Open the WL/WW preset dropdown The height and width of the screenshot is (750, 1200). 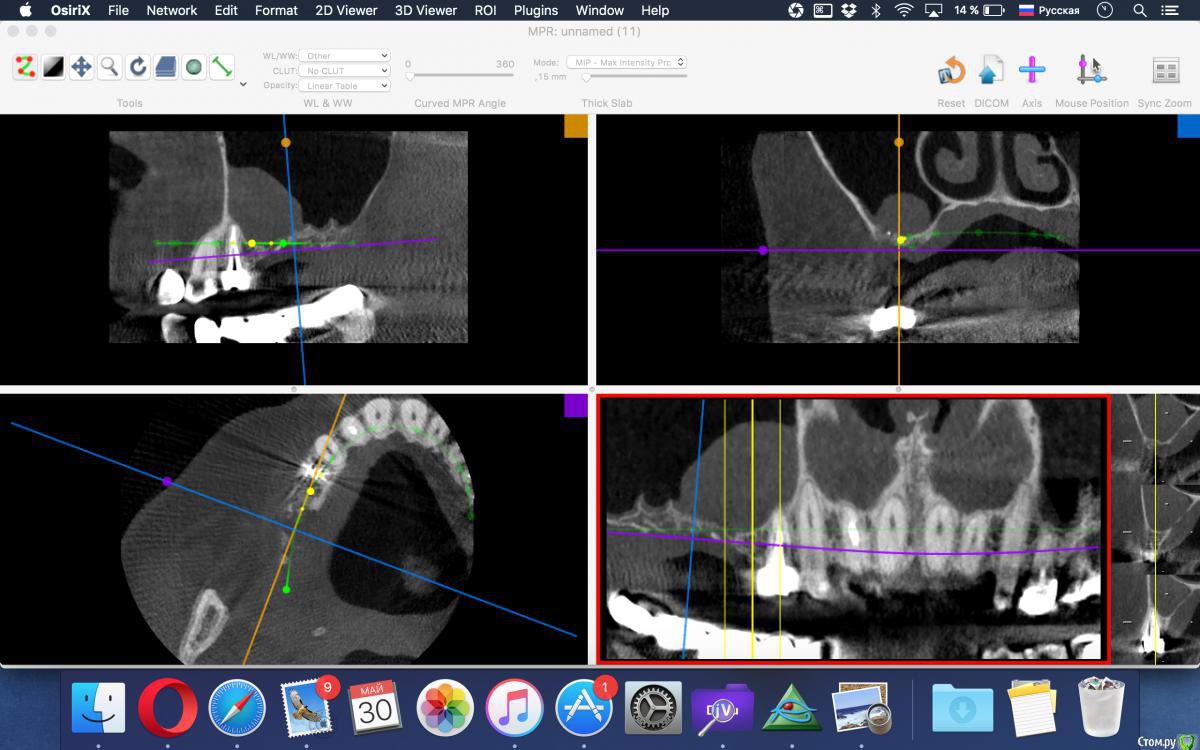coord(346,56)
